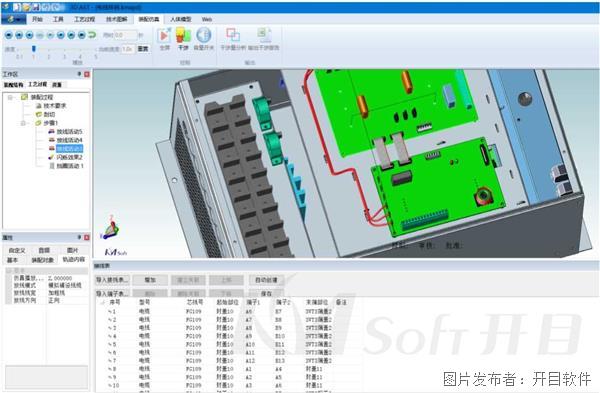
Task: Collapse the root assembly process tree node
Action: [10, 97]
